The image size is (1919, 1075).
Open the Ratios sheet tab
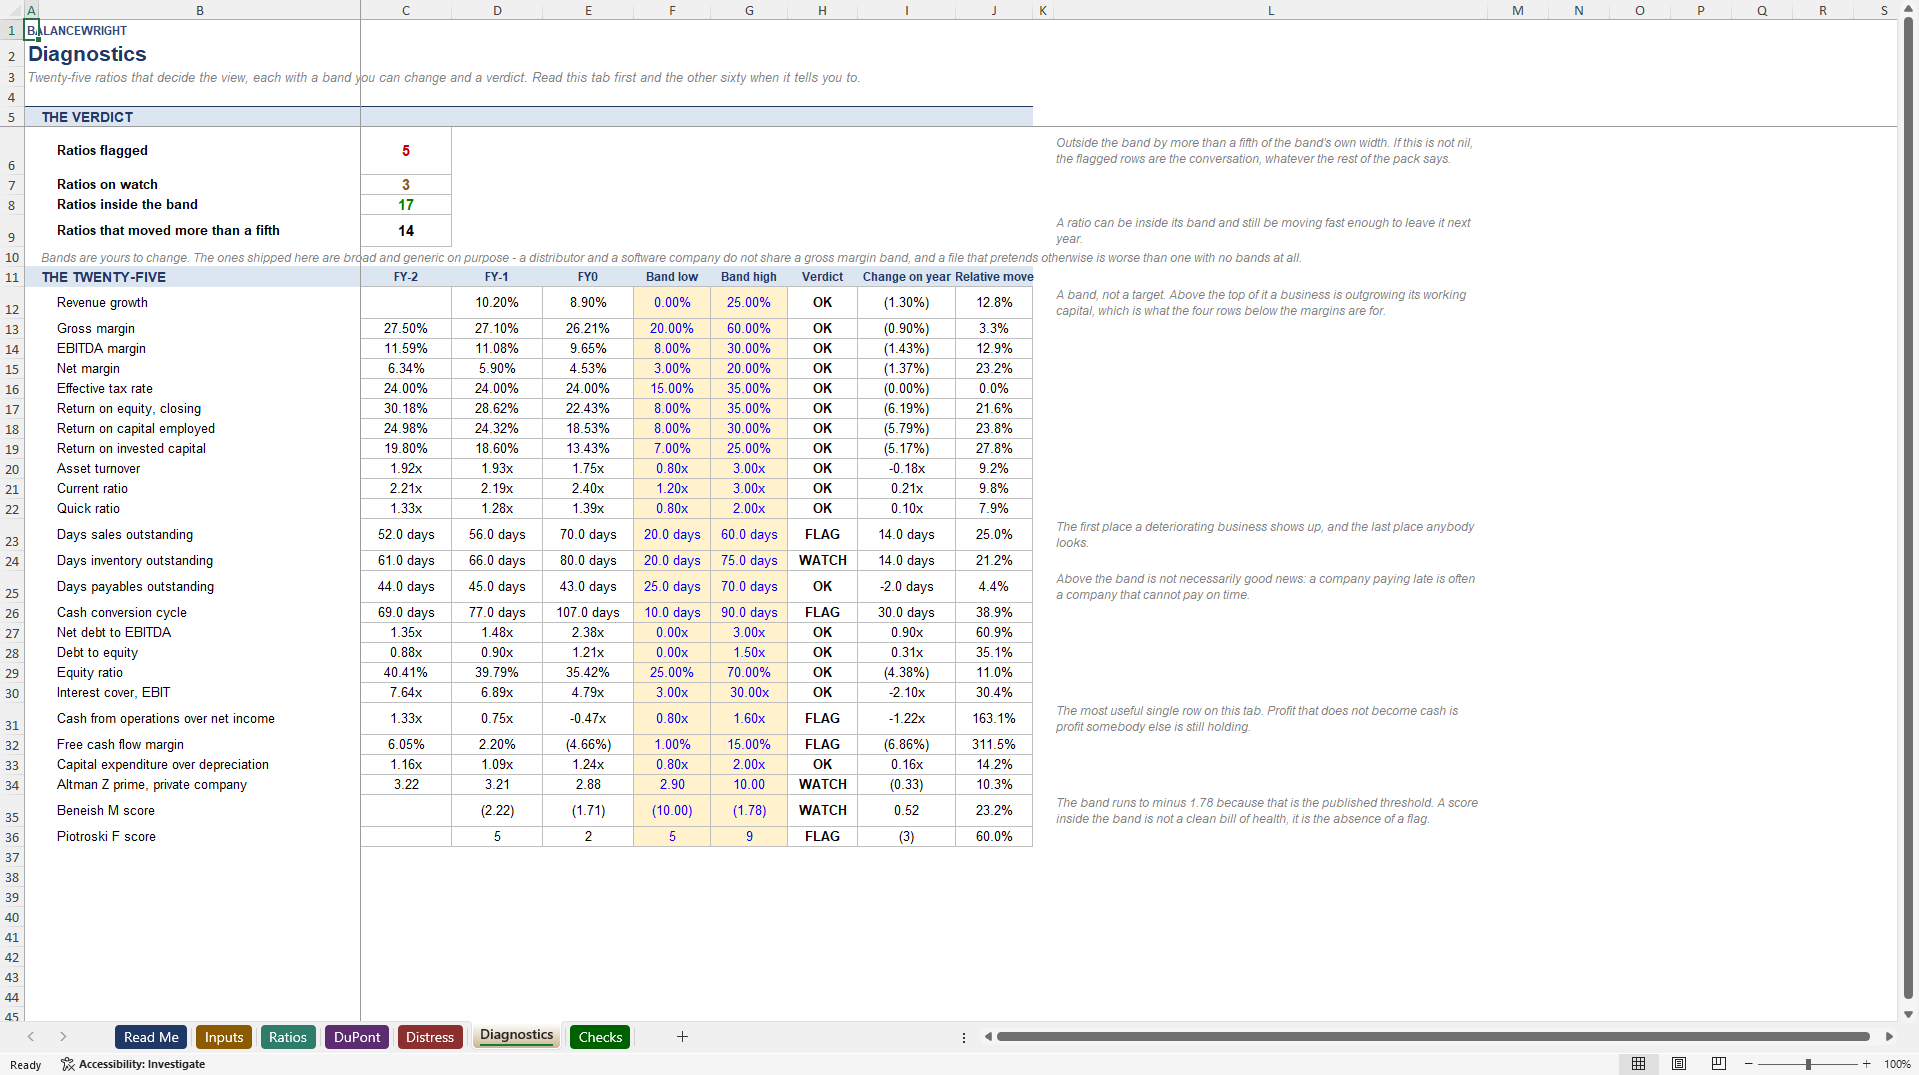coord(288,1037)
